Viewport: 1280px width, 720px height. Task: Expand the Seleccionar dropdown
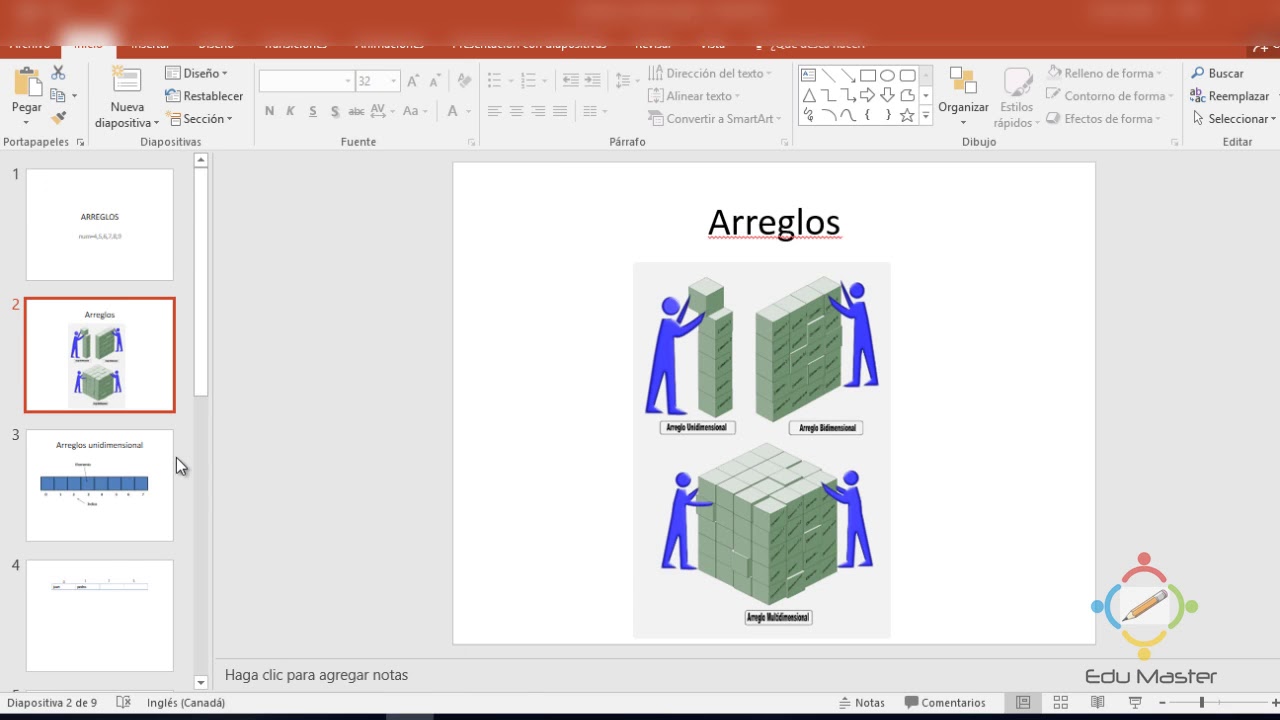(x=1231, y=118)
